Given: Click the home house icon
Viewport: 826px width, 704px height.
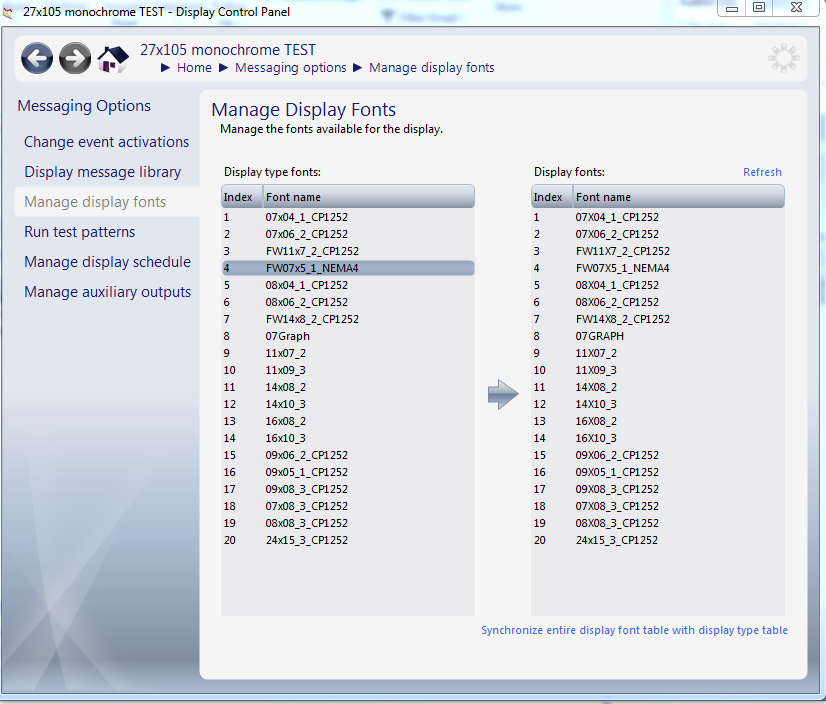Looking at the screenshot, I should click(x=113, y=59).
